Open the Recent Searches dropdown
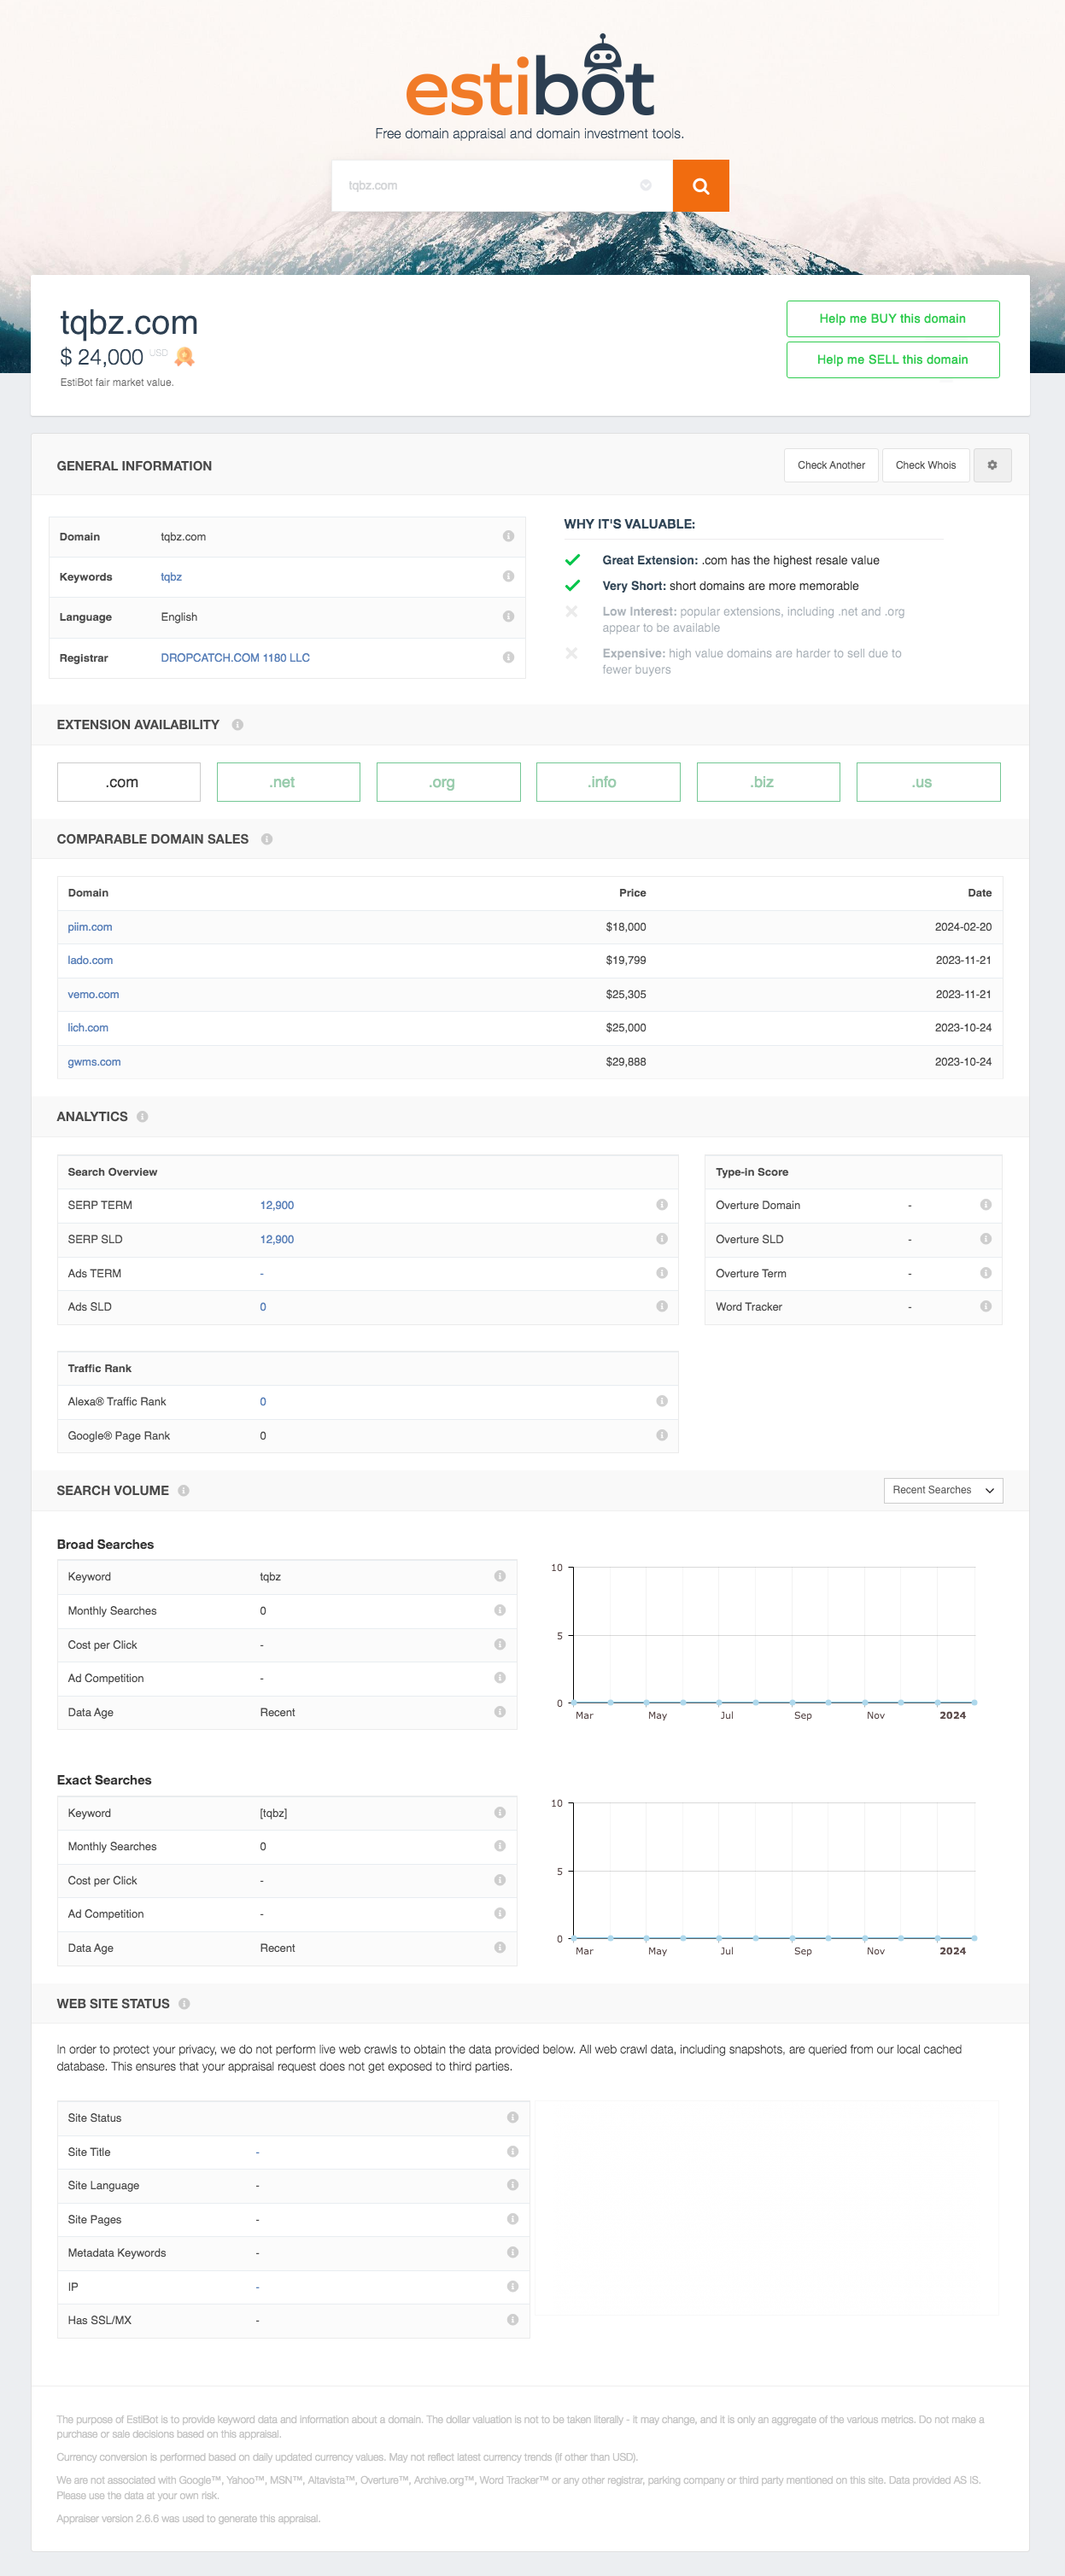The height and width of the screenshot is (2576, 1065). [x=943, y=1490]
